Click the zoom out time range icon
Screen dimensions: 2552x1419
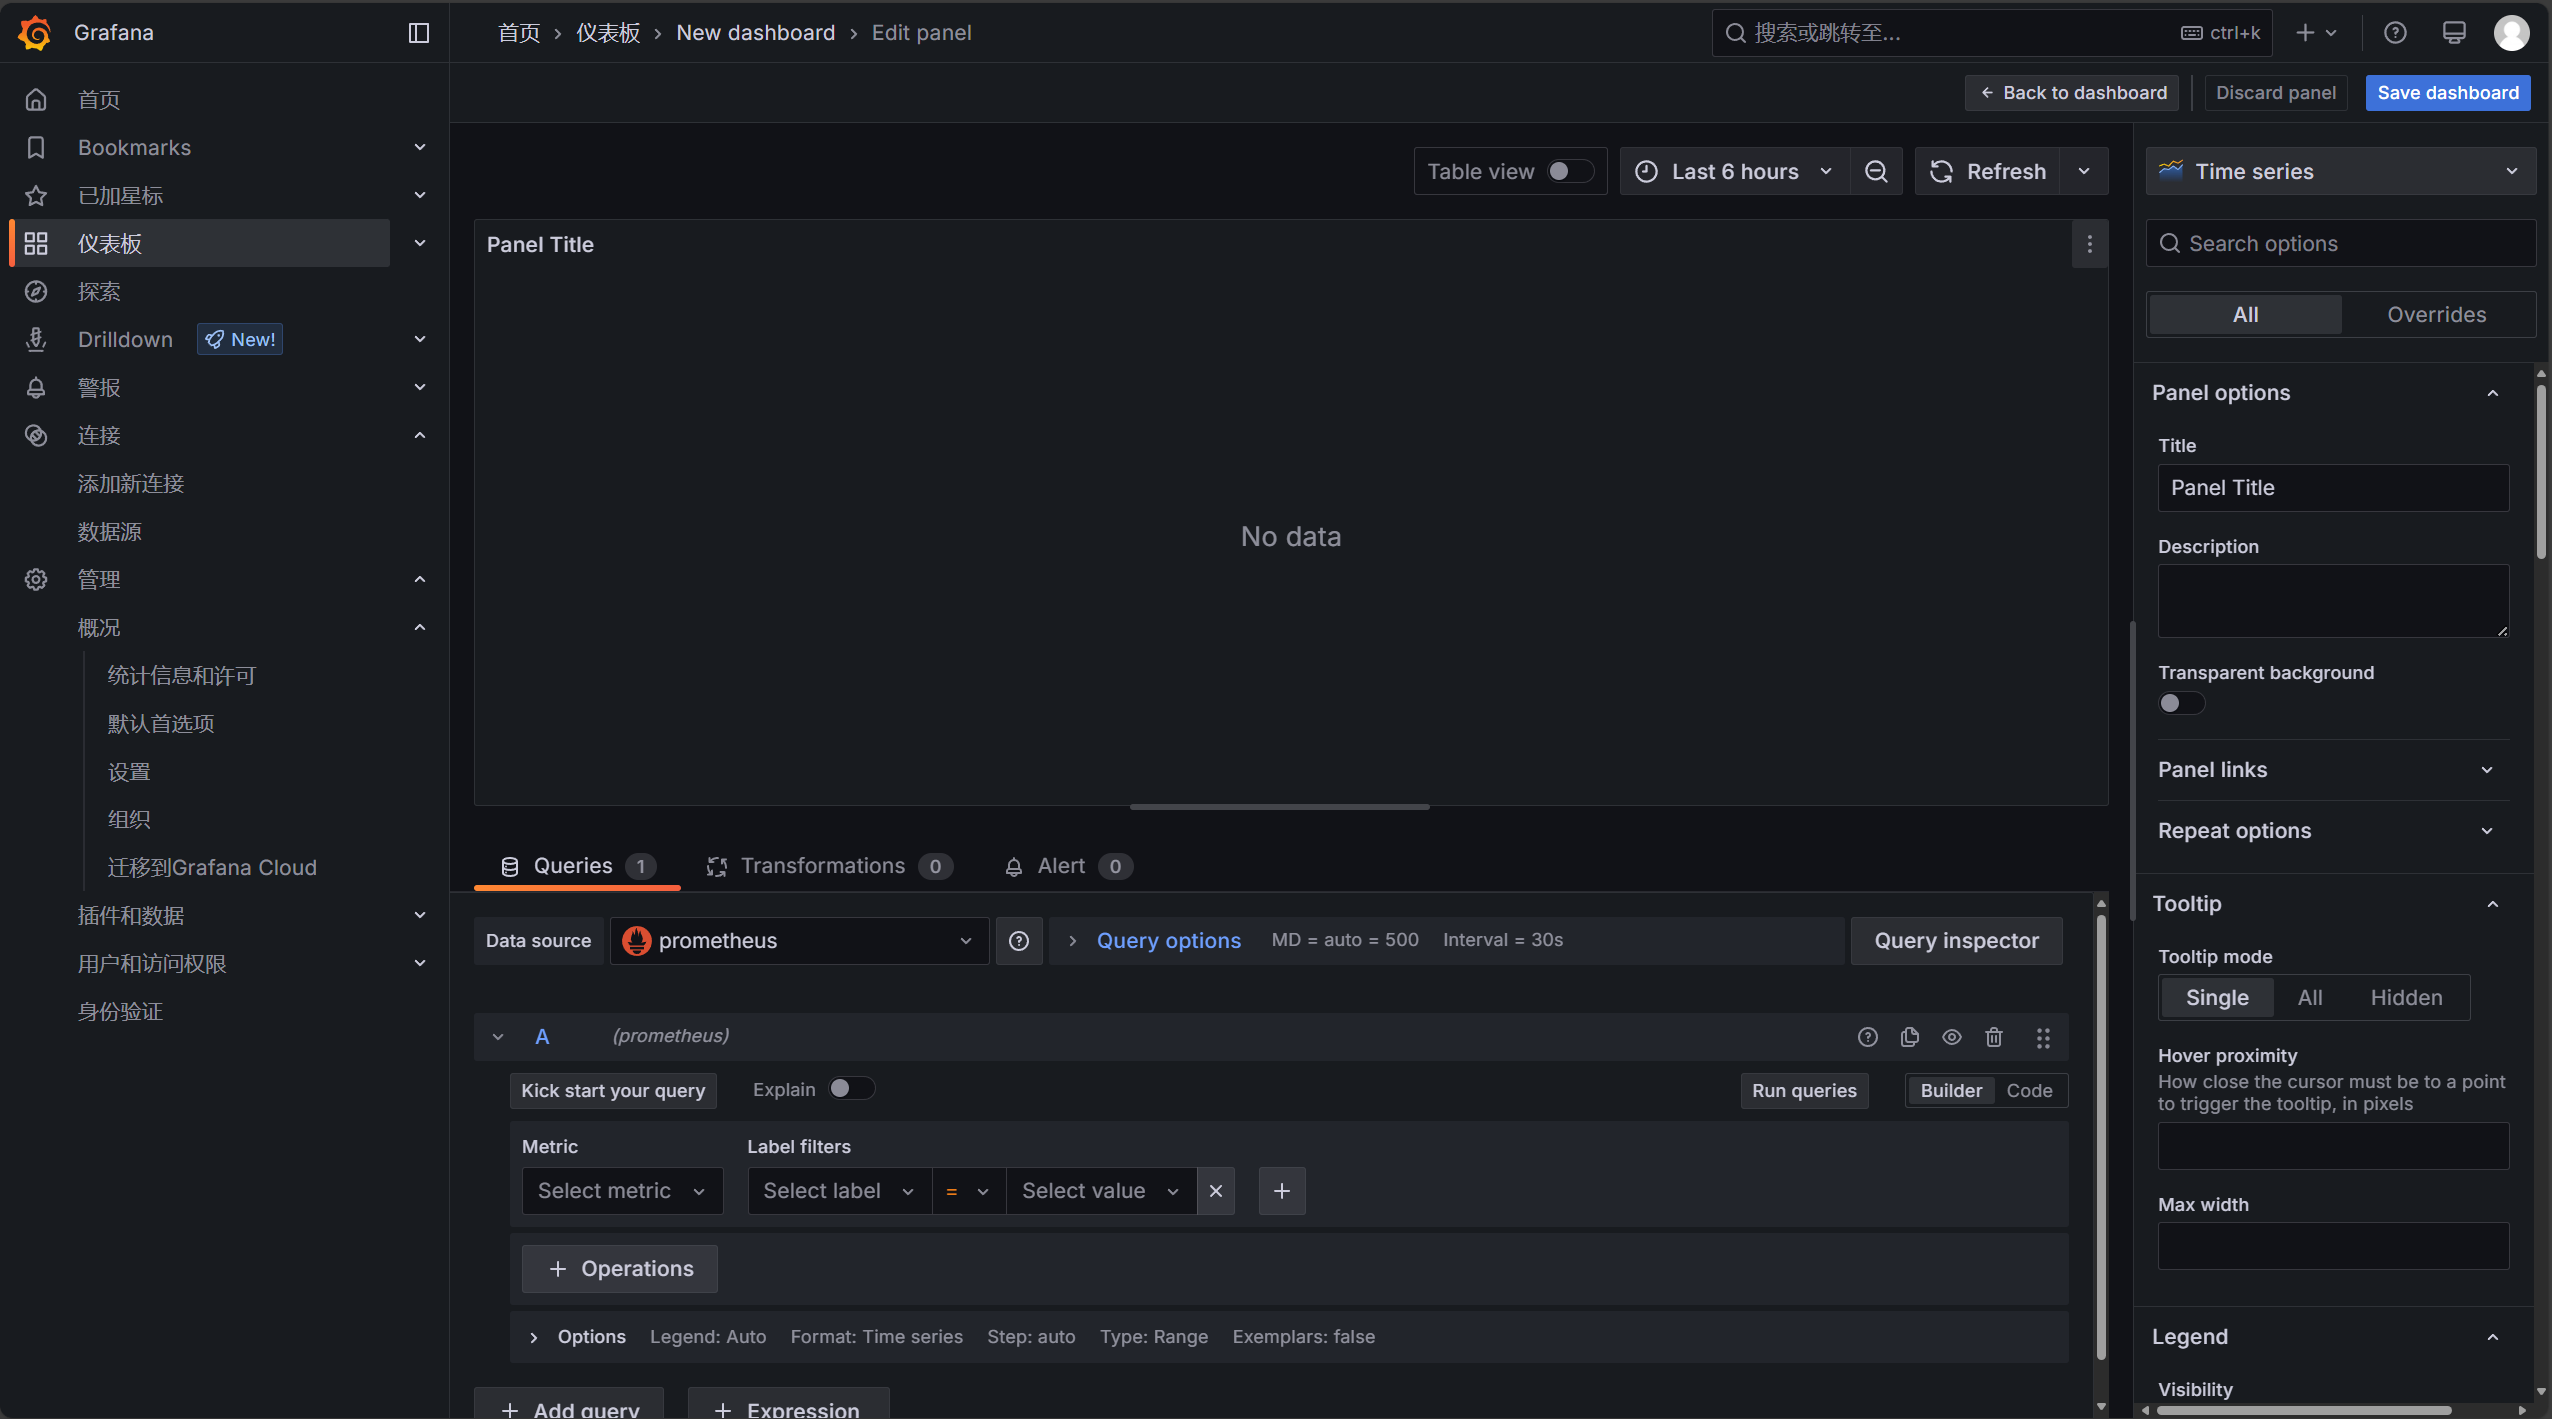pos(1876,172)
